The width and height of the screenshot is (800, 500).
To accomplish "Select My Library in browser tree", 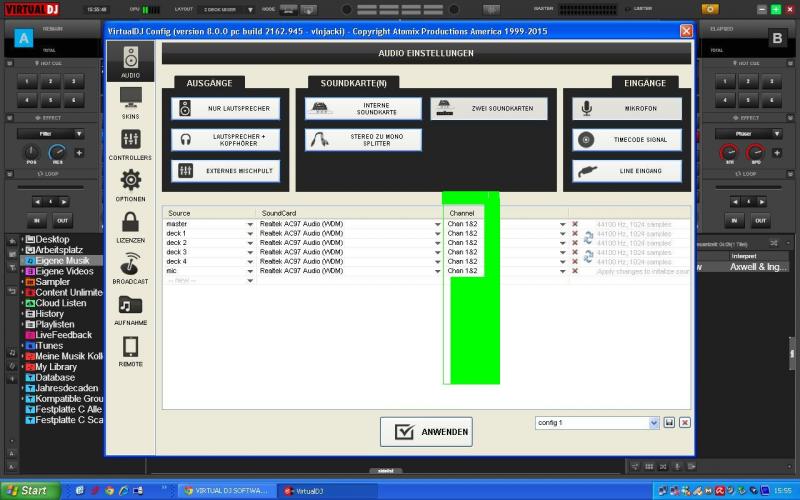I will coord(52,367).
